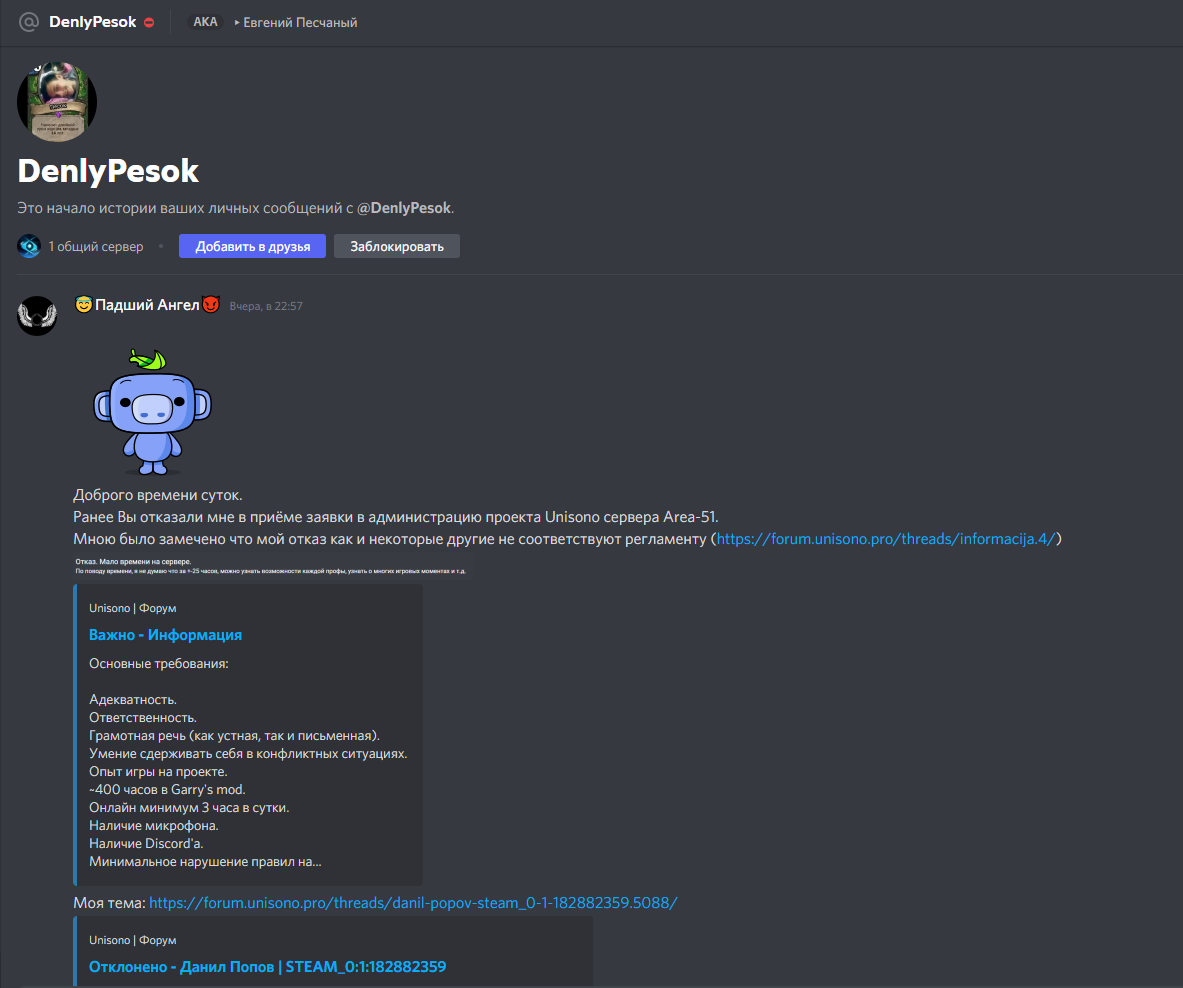Open the Отклонено - Данил Попов embed title
The image size is (1183, 988).
click(267, 967)
